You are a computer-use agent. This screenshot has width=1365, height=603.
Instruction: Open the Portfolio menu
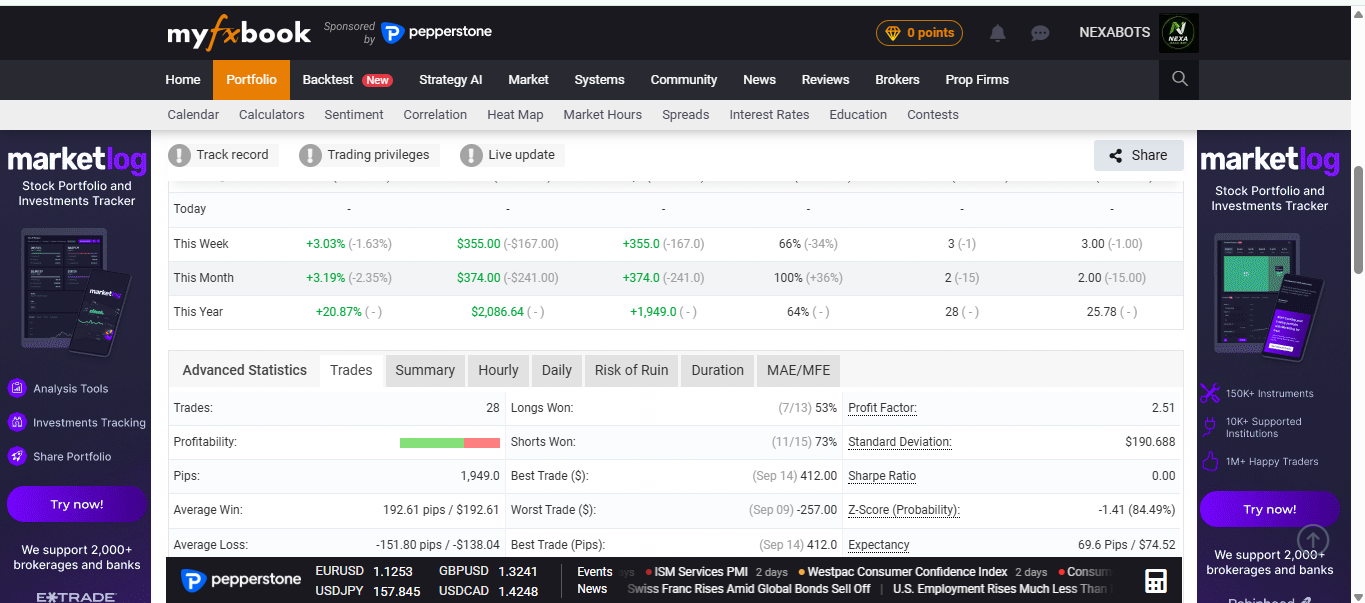251,80
